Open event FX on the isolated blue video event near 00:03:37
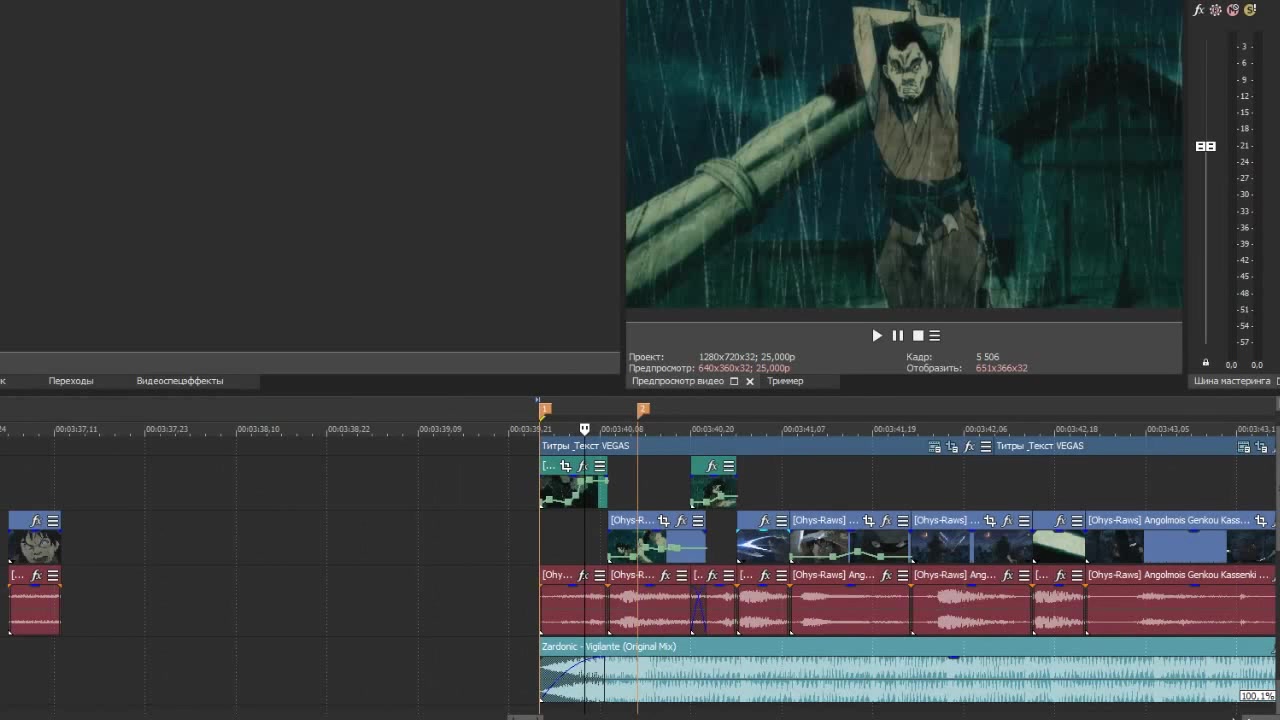1280x720 pixels. [36, 521]
